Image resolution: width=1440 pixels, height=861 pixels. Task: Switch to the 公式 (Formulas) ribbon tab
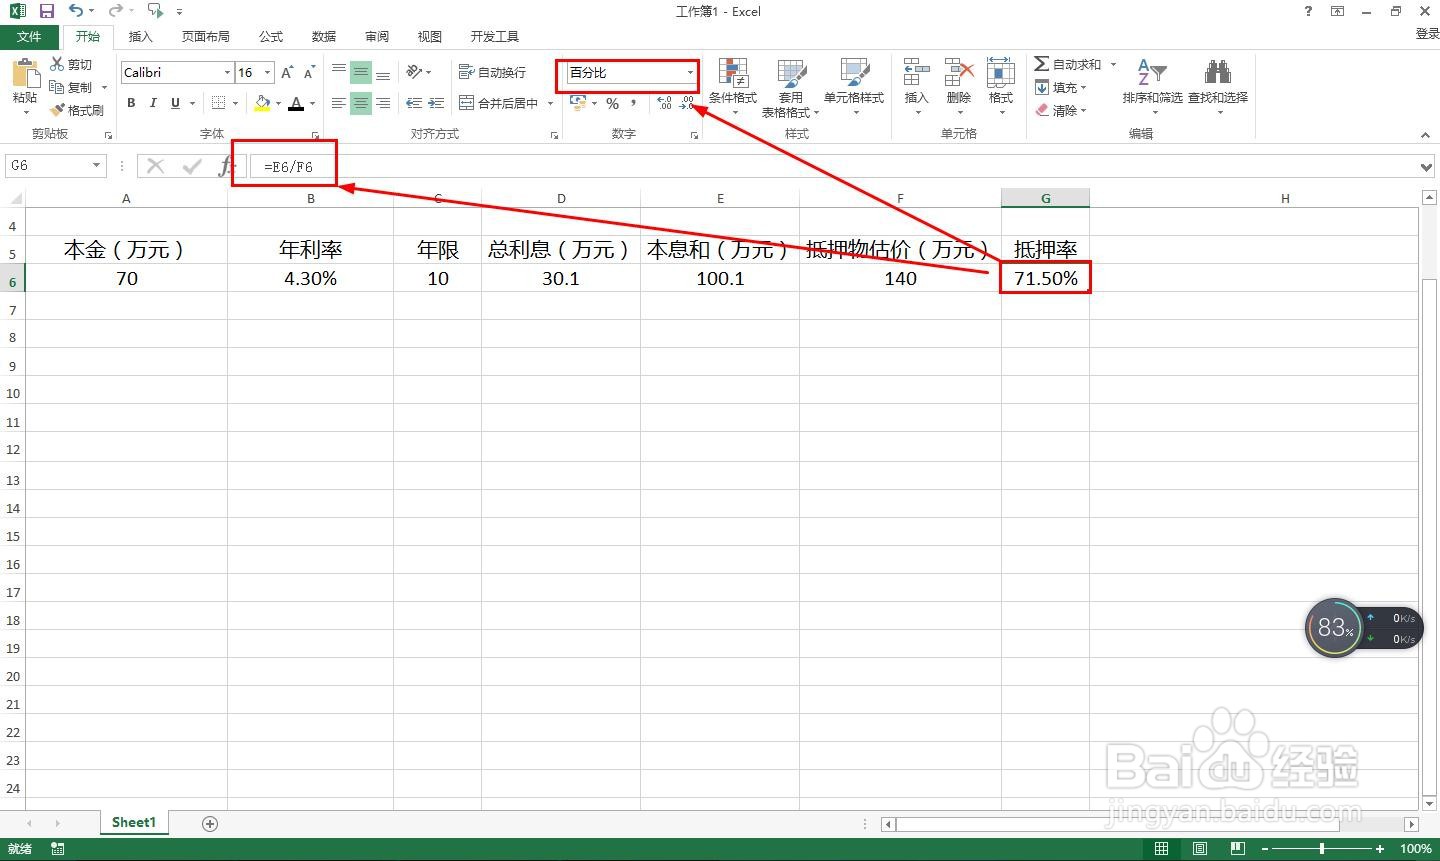click(271, 36)
